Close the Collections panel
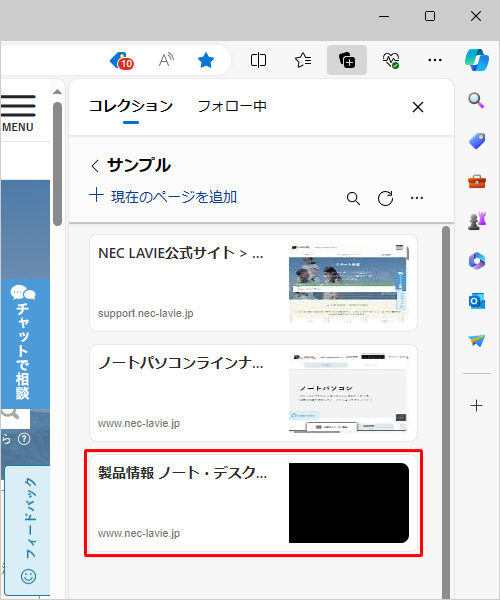500x600 pixels. point(418,107)
